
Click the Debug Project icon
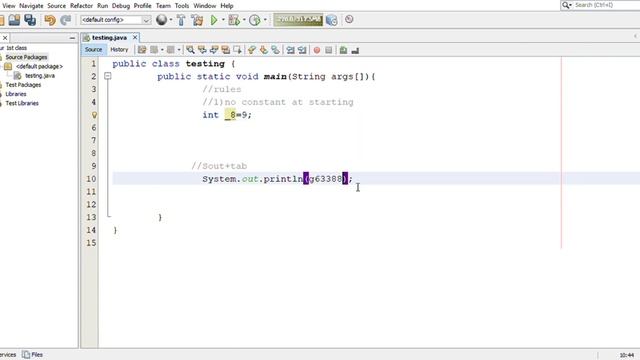coord(234,20)
